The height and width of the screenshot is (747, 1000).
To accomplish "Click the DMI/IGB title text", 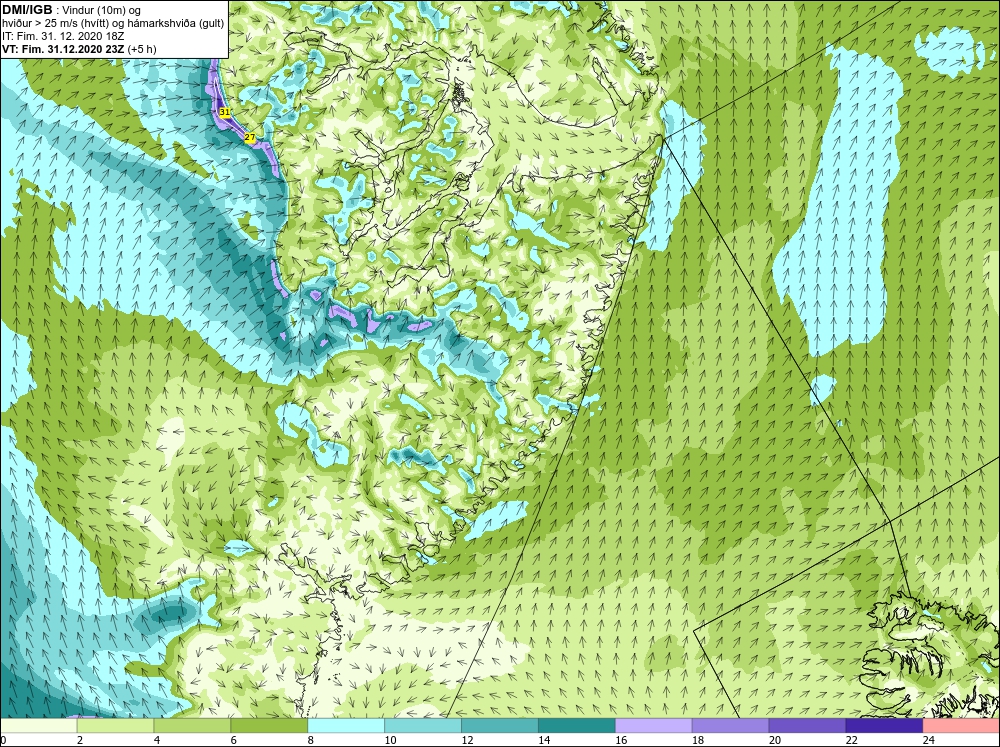I will click(x=27, y=10).
